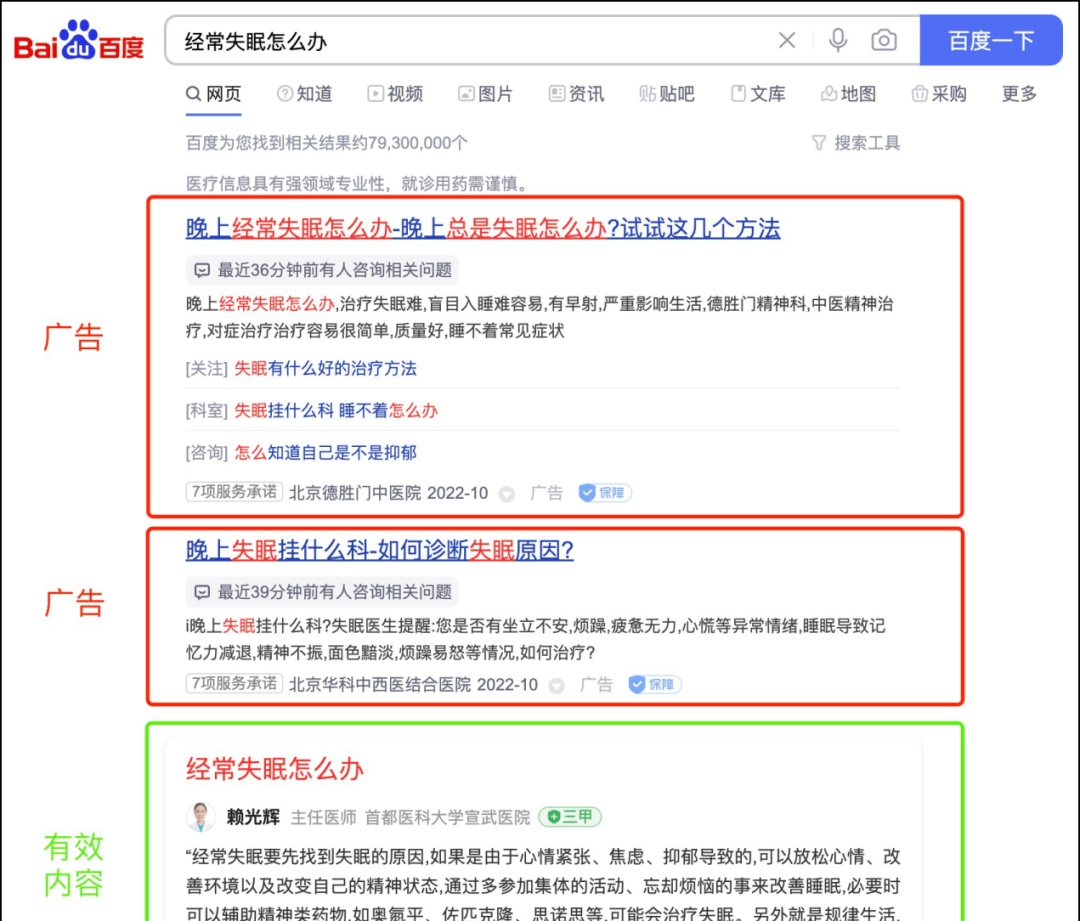Click 7项服务承诺 tag for 北京华科中西医结合医院
The height and width of the screenshot is (921, 1080).
pyautogui.click(x=234, y=683)
